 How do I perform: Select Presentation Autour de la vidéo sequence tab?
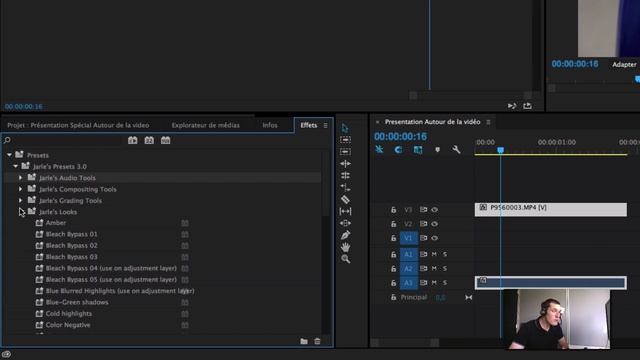pos(433,122)
